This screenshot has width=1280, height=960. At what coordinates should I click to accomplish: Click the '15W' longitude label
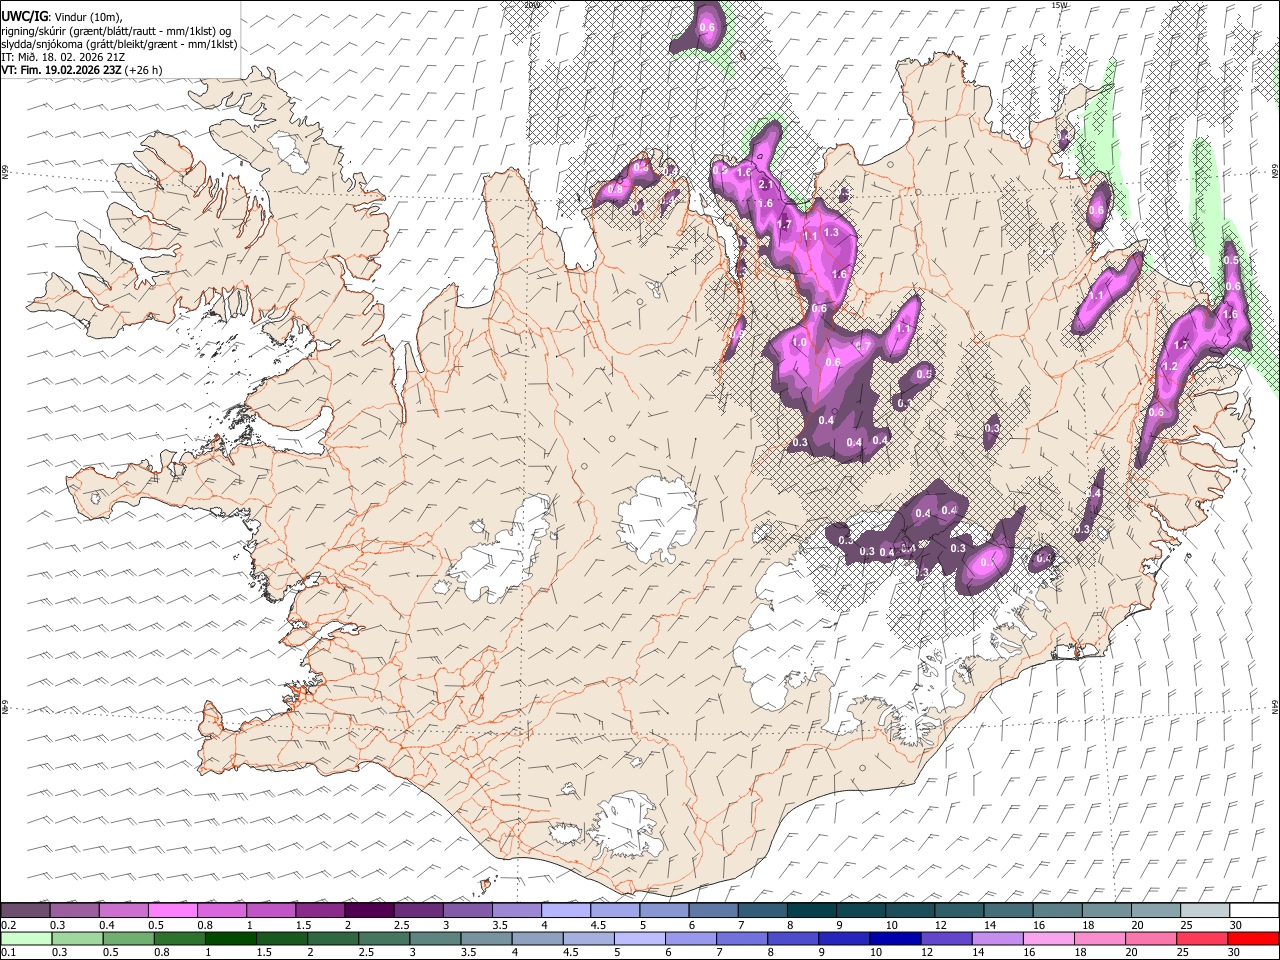[1060, 5]
